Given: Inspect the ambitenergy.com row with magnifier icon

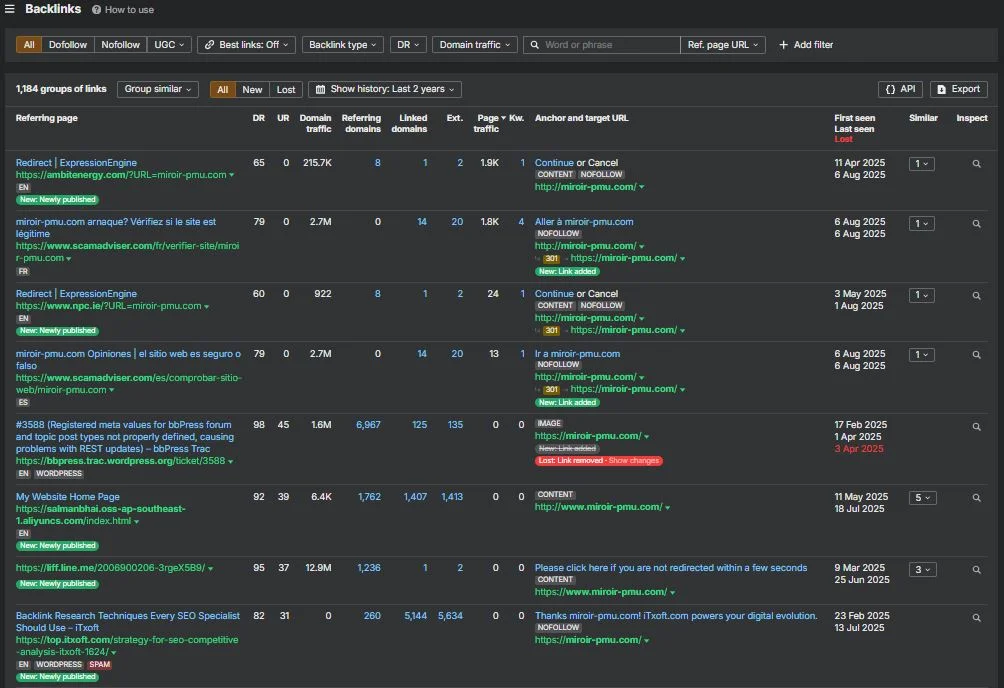Looking at the screenshot, I should click(976, 164).
